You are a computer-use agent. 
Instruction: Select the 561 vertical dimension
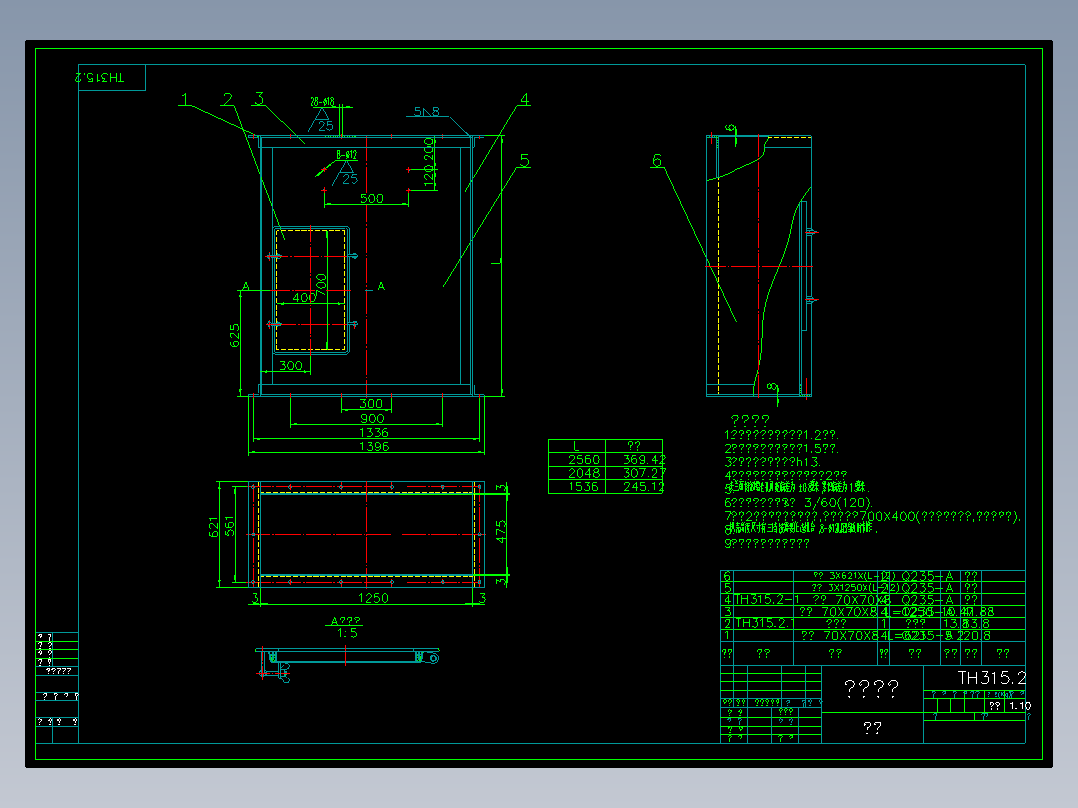point(230,526)
